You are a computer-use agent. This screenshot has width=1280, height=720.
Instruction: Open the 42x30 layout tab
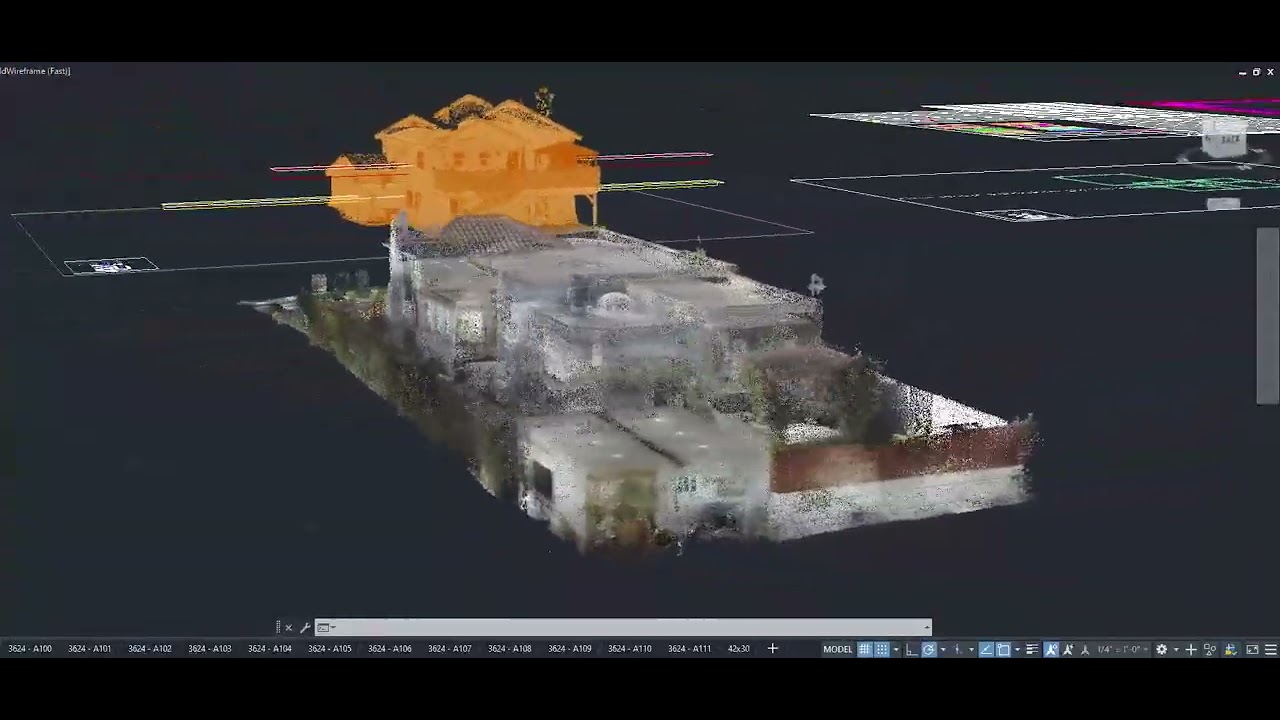tap(739, 649)
